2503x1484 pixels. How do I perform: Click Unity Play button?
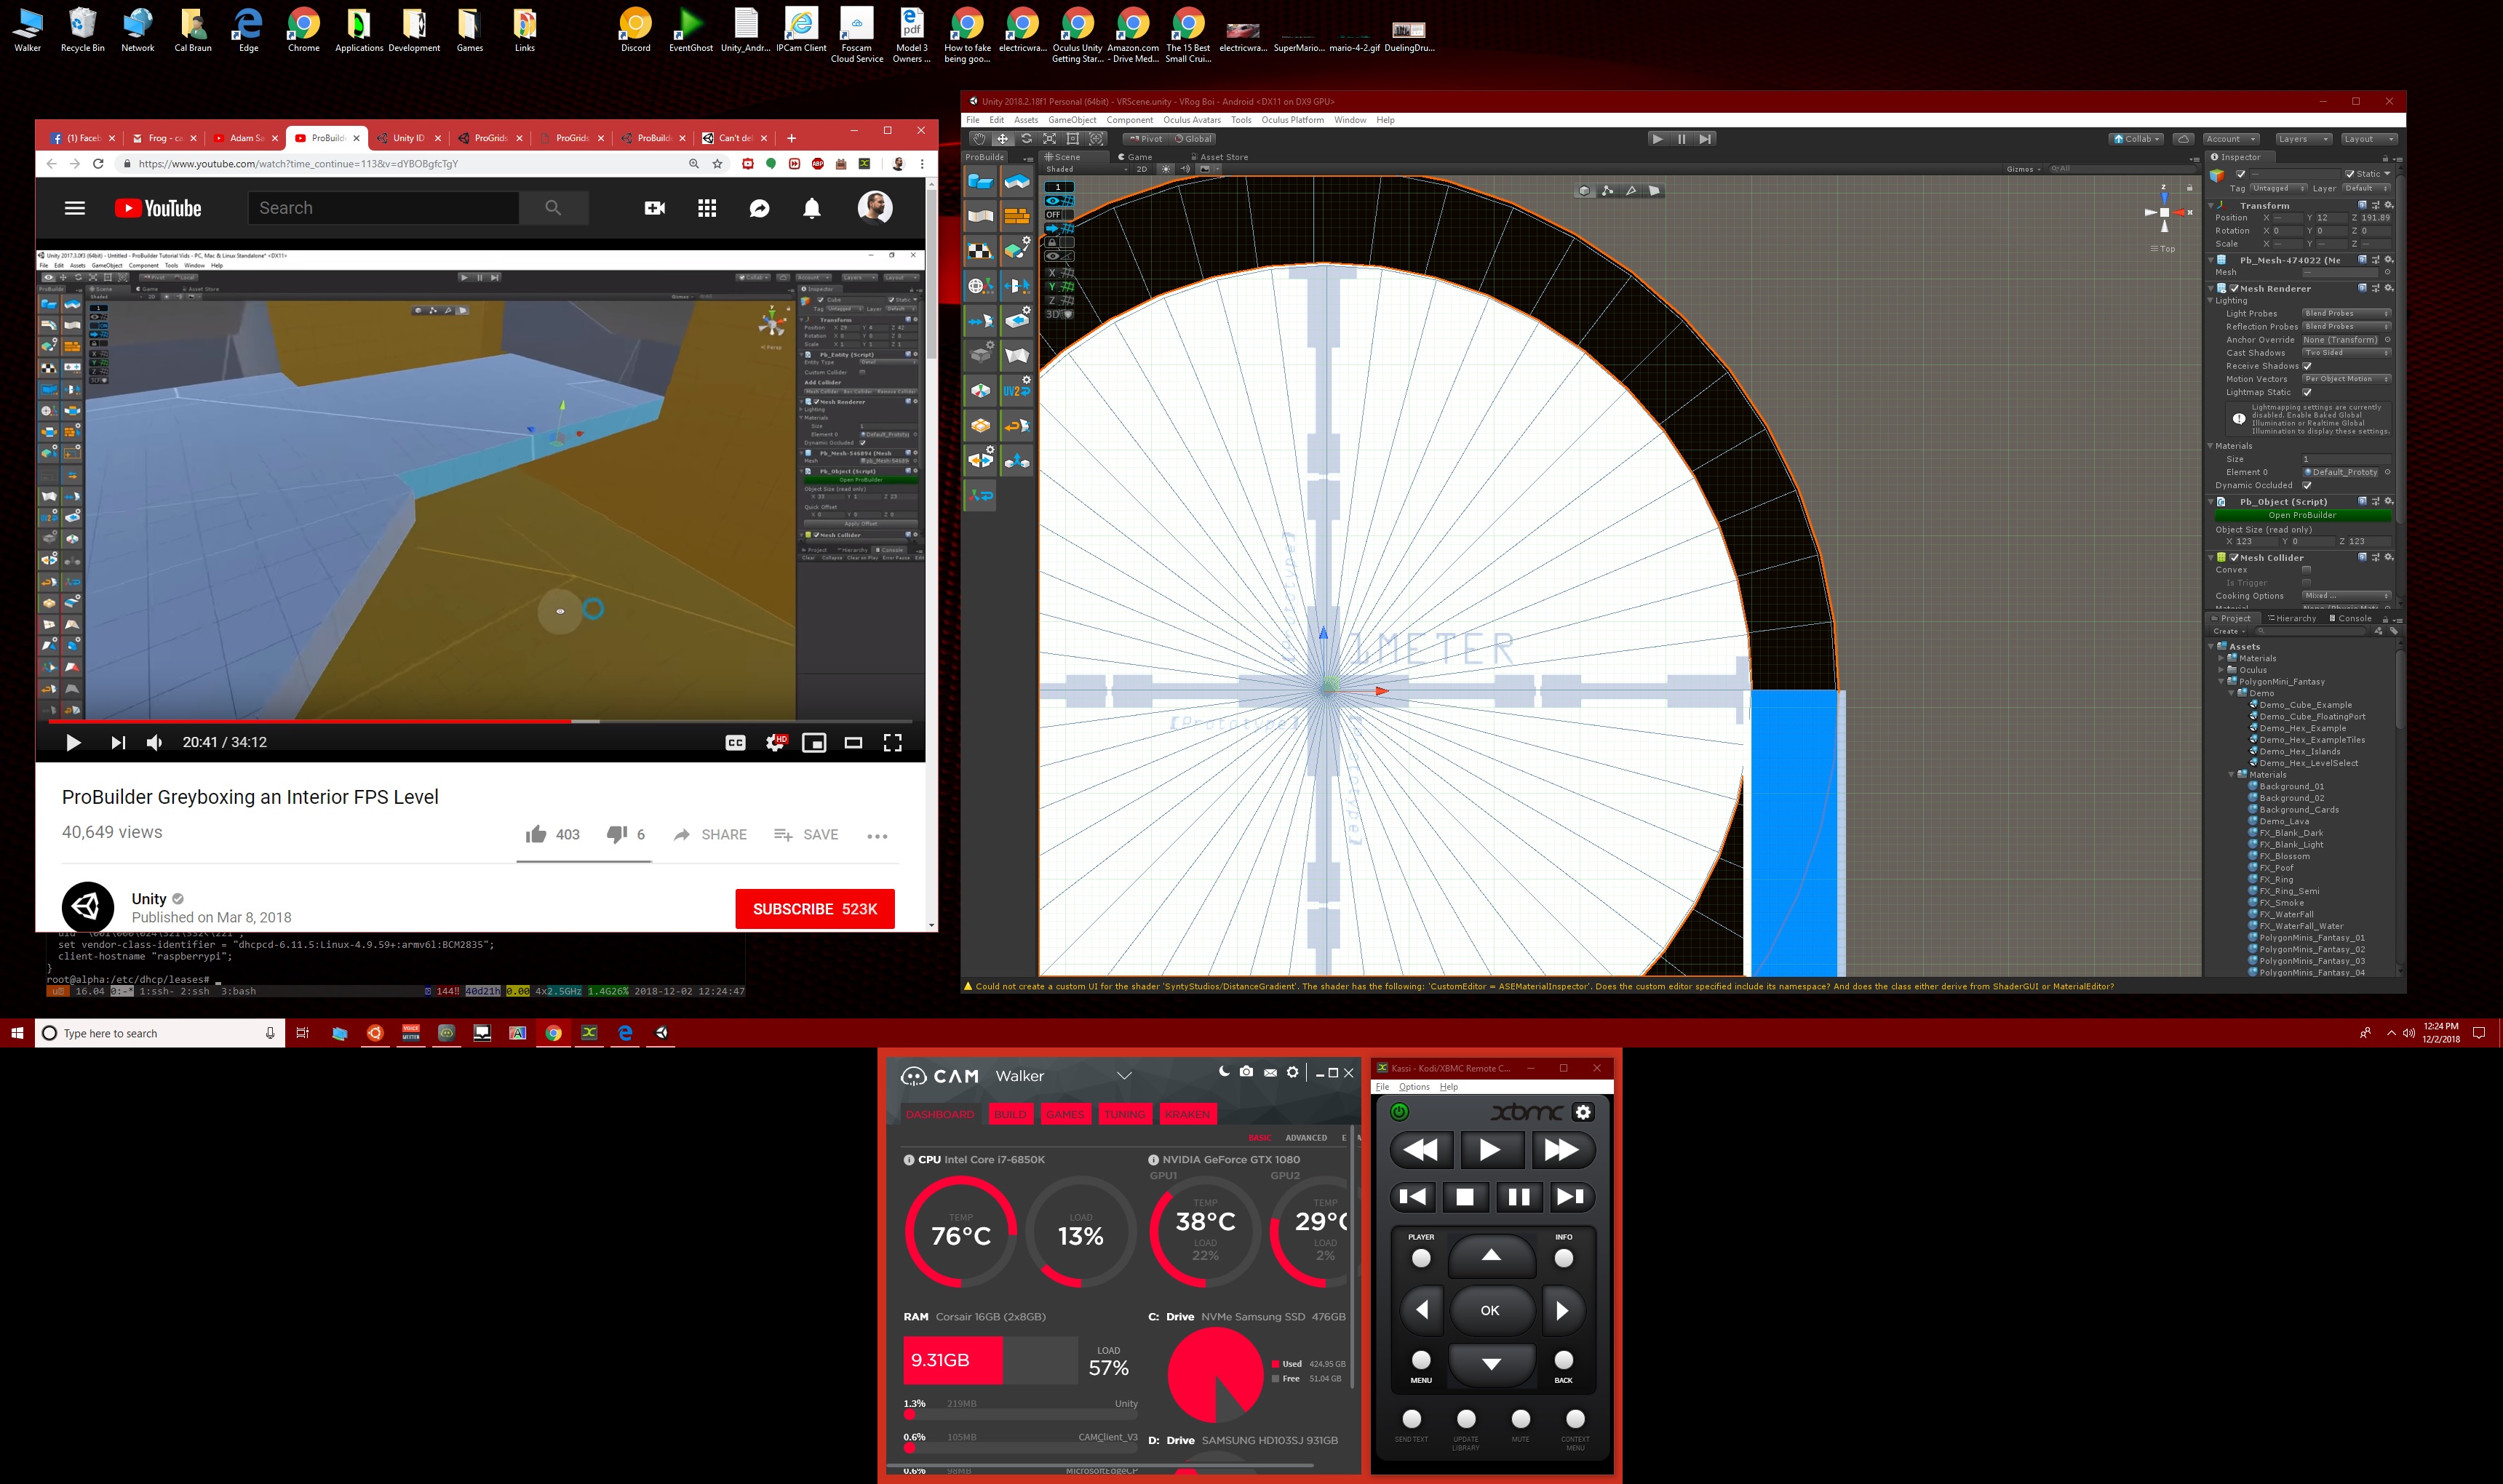pos(1657,139)
